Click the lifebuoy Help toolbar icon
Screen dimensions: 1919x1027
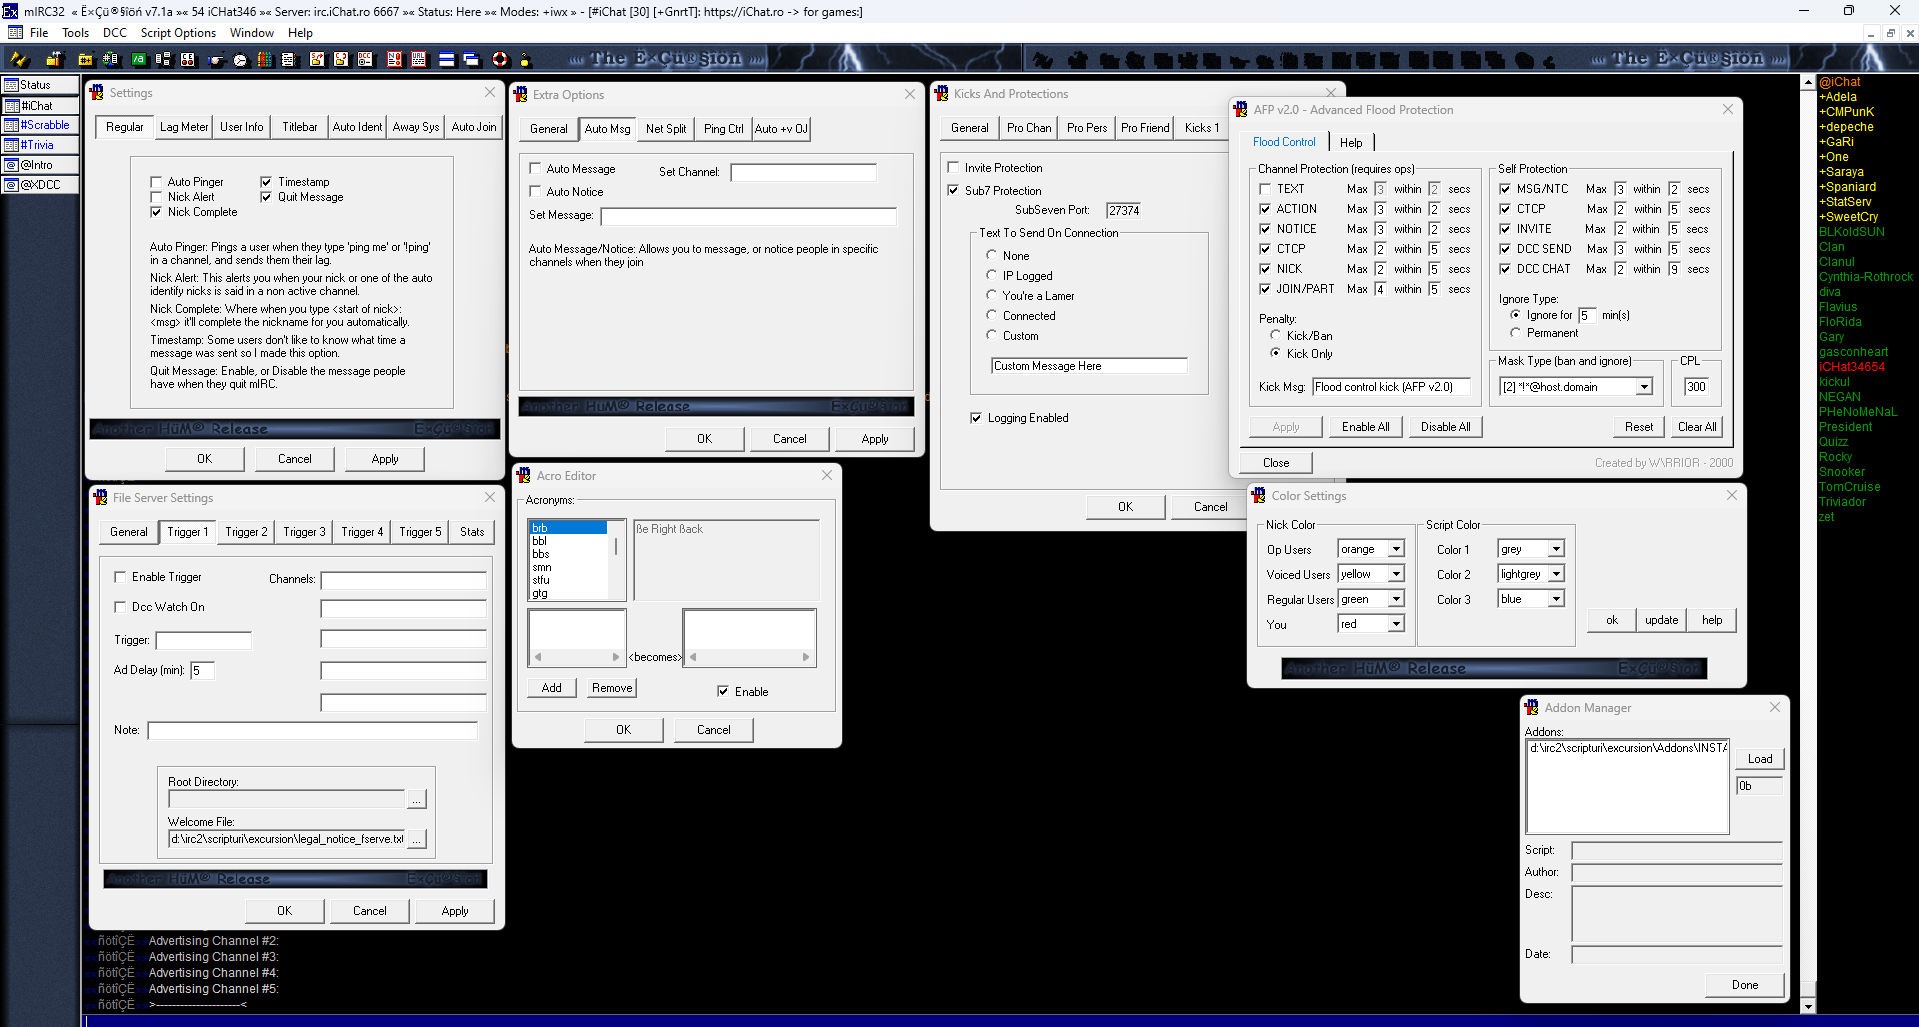[x=500, y=59]
